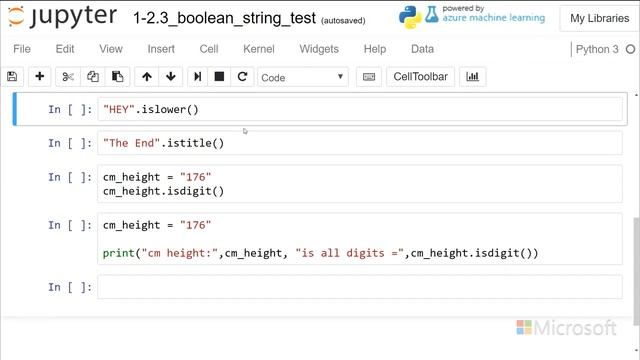The width and height of the screenshot is (640, 360).
Task: Move selected cell up arrow
Action: (147, 76)
